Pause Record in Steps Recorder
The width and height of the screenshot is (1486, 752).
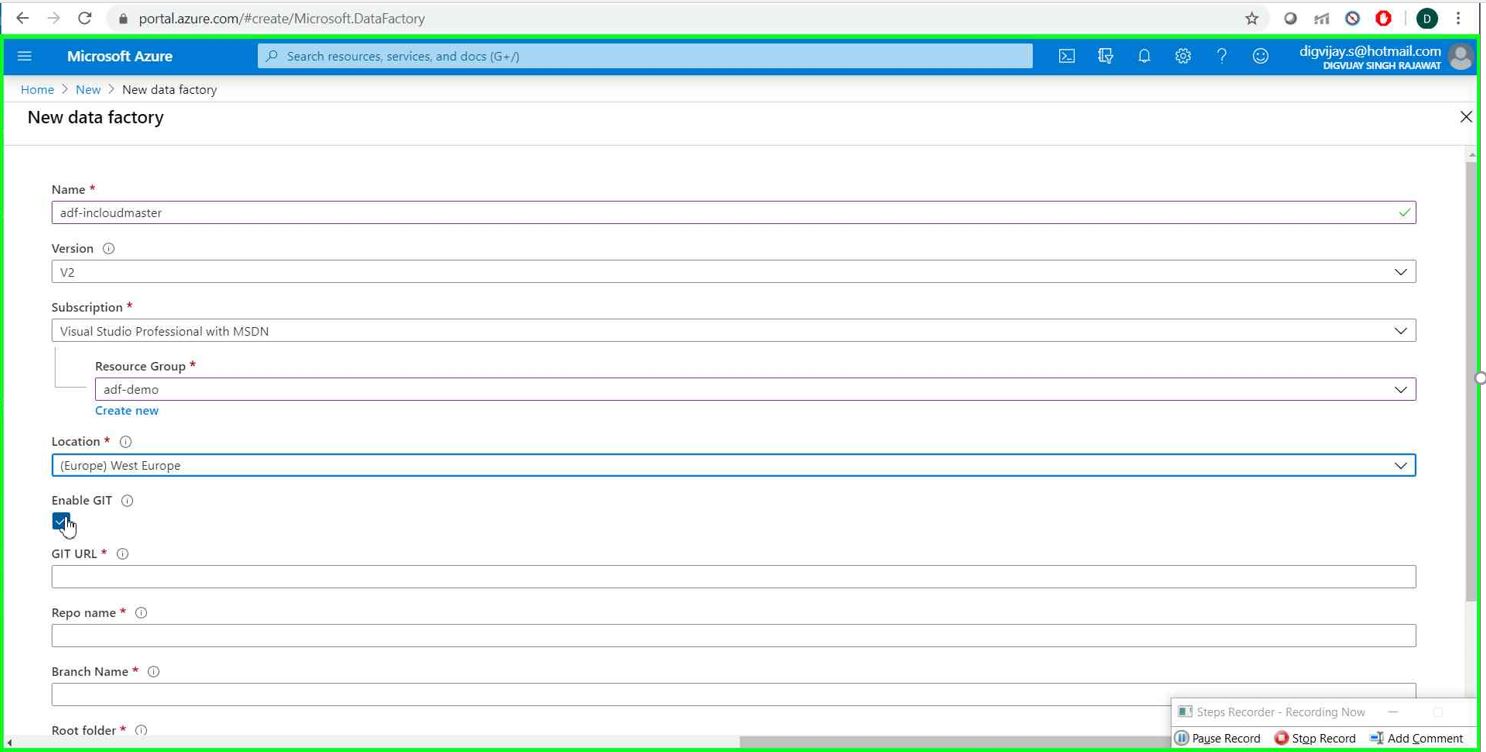(x=1218, y=738)
